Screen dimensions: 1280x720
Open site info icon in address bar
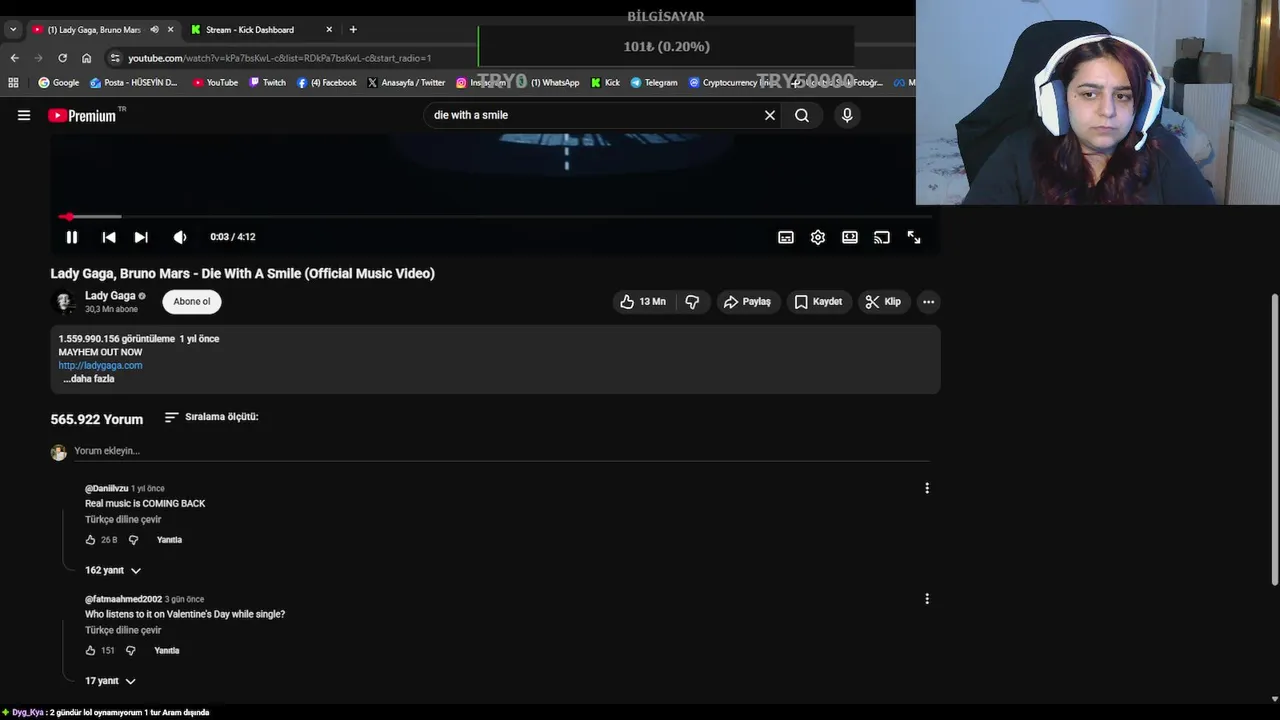tap(116, 58)
